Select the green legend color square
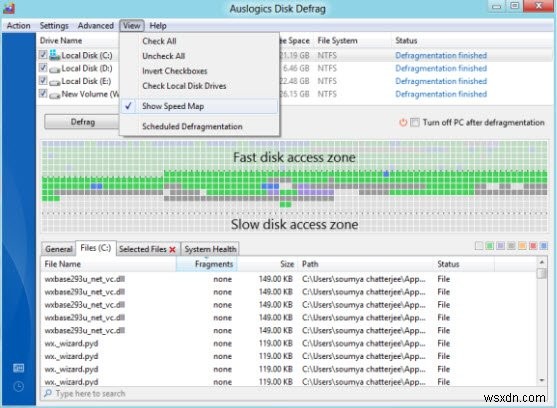Viewport: 557px width, 408px height. [490, 246]
